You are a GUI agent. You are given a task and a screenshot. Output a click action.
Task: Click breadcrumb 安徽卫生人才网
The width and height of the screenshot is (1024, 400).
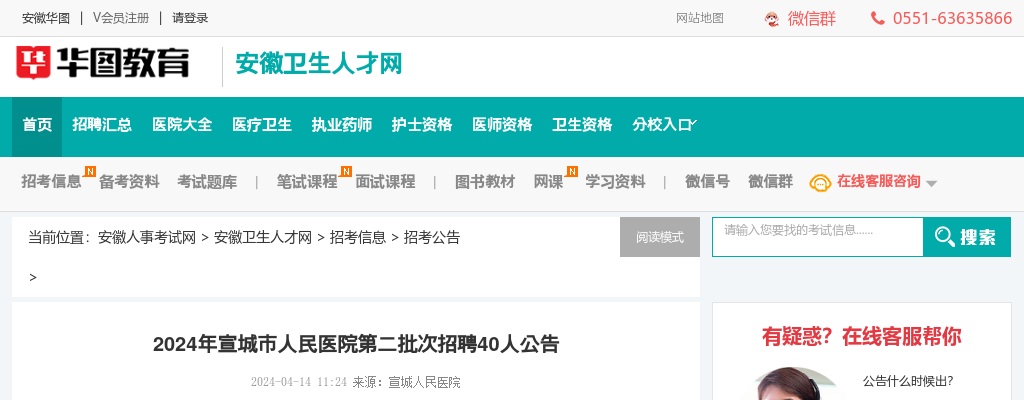pyautogui.click(x=263, y=237)
